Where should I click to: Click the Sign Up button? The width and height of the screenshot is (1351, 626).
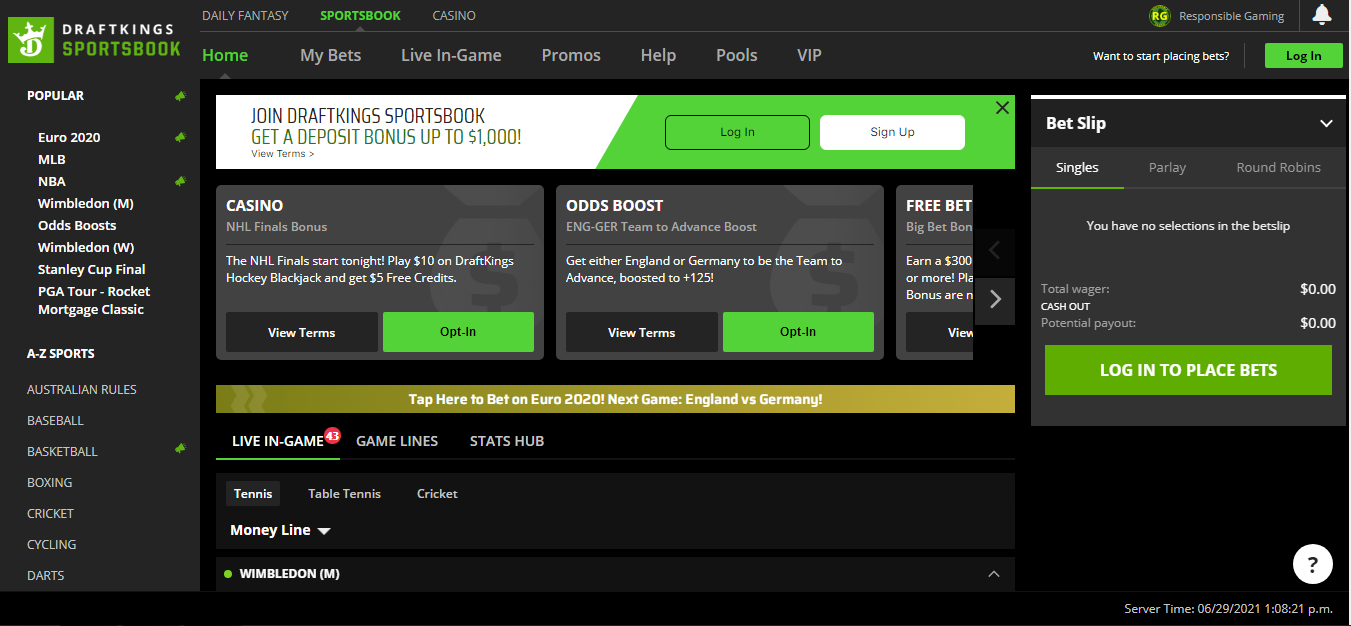pyautogui.click(x=892, y=132)
